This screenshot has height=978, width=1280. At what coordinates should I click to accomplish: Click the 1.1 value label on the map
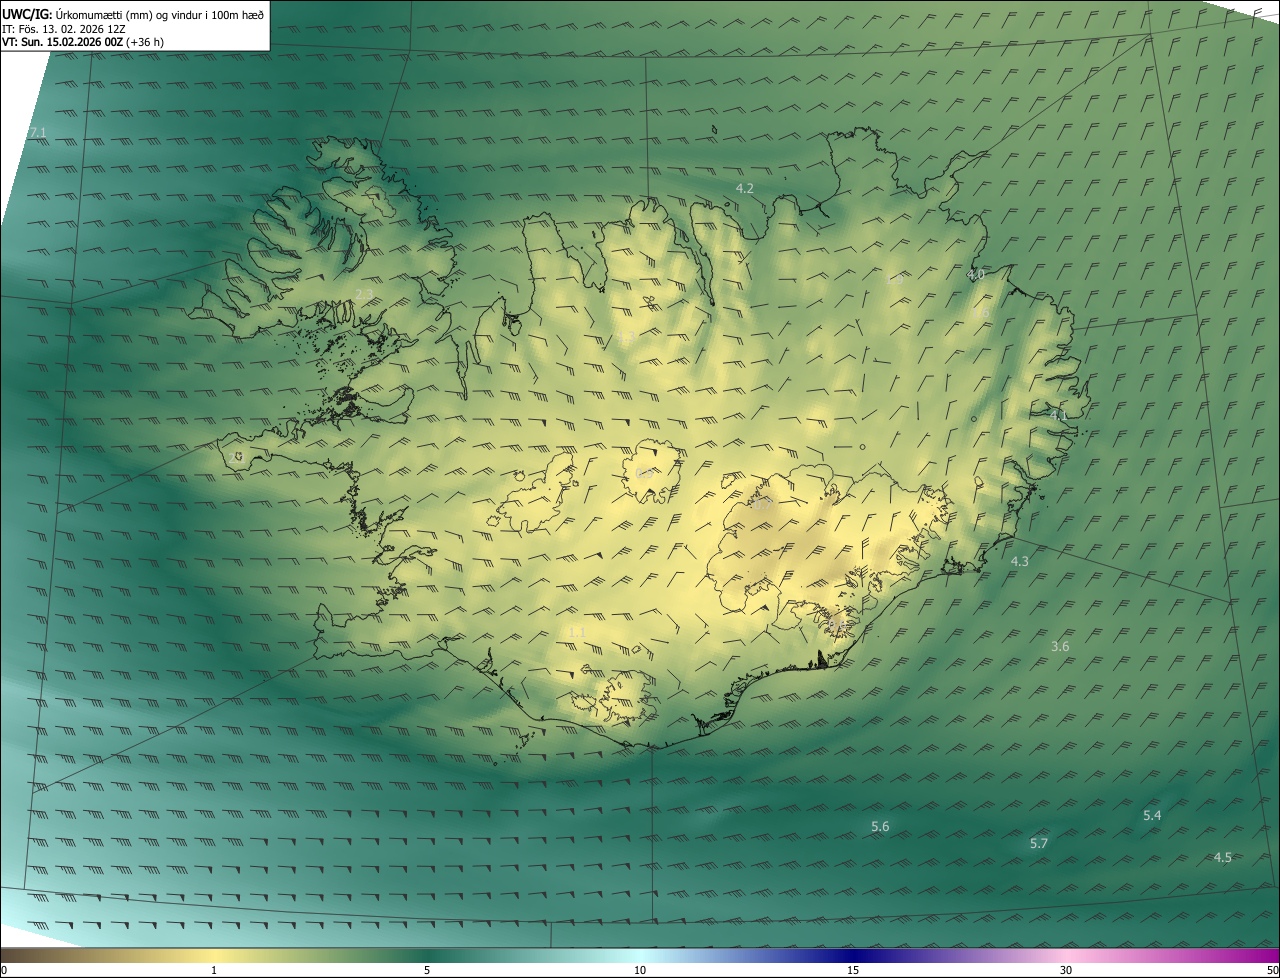[x=576, y=632]
